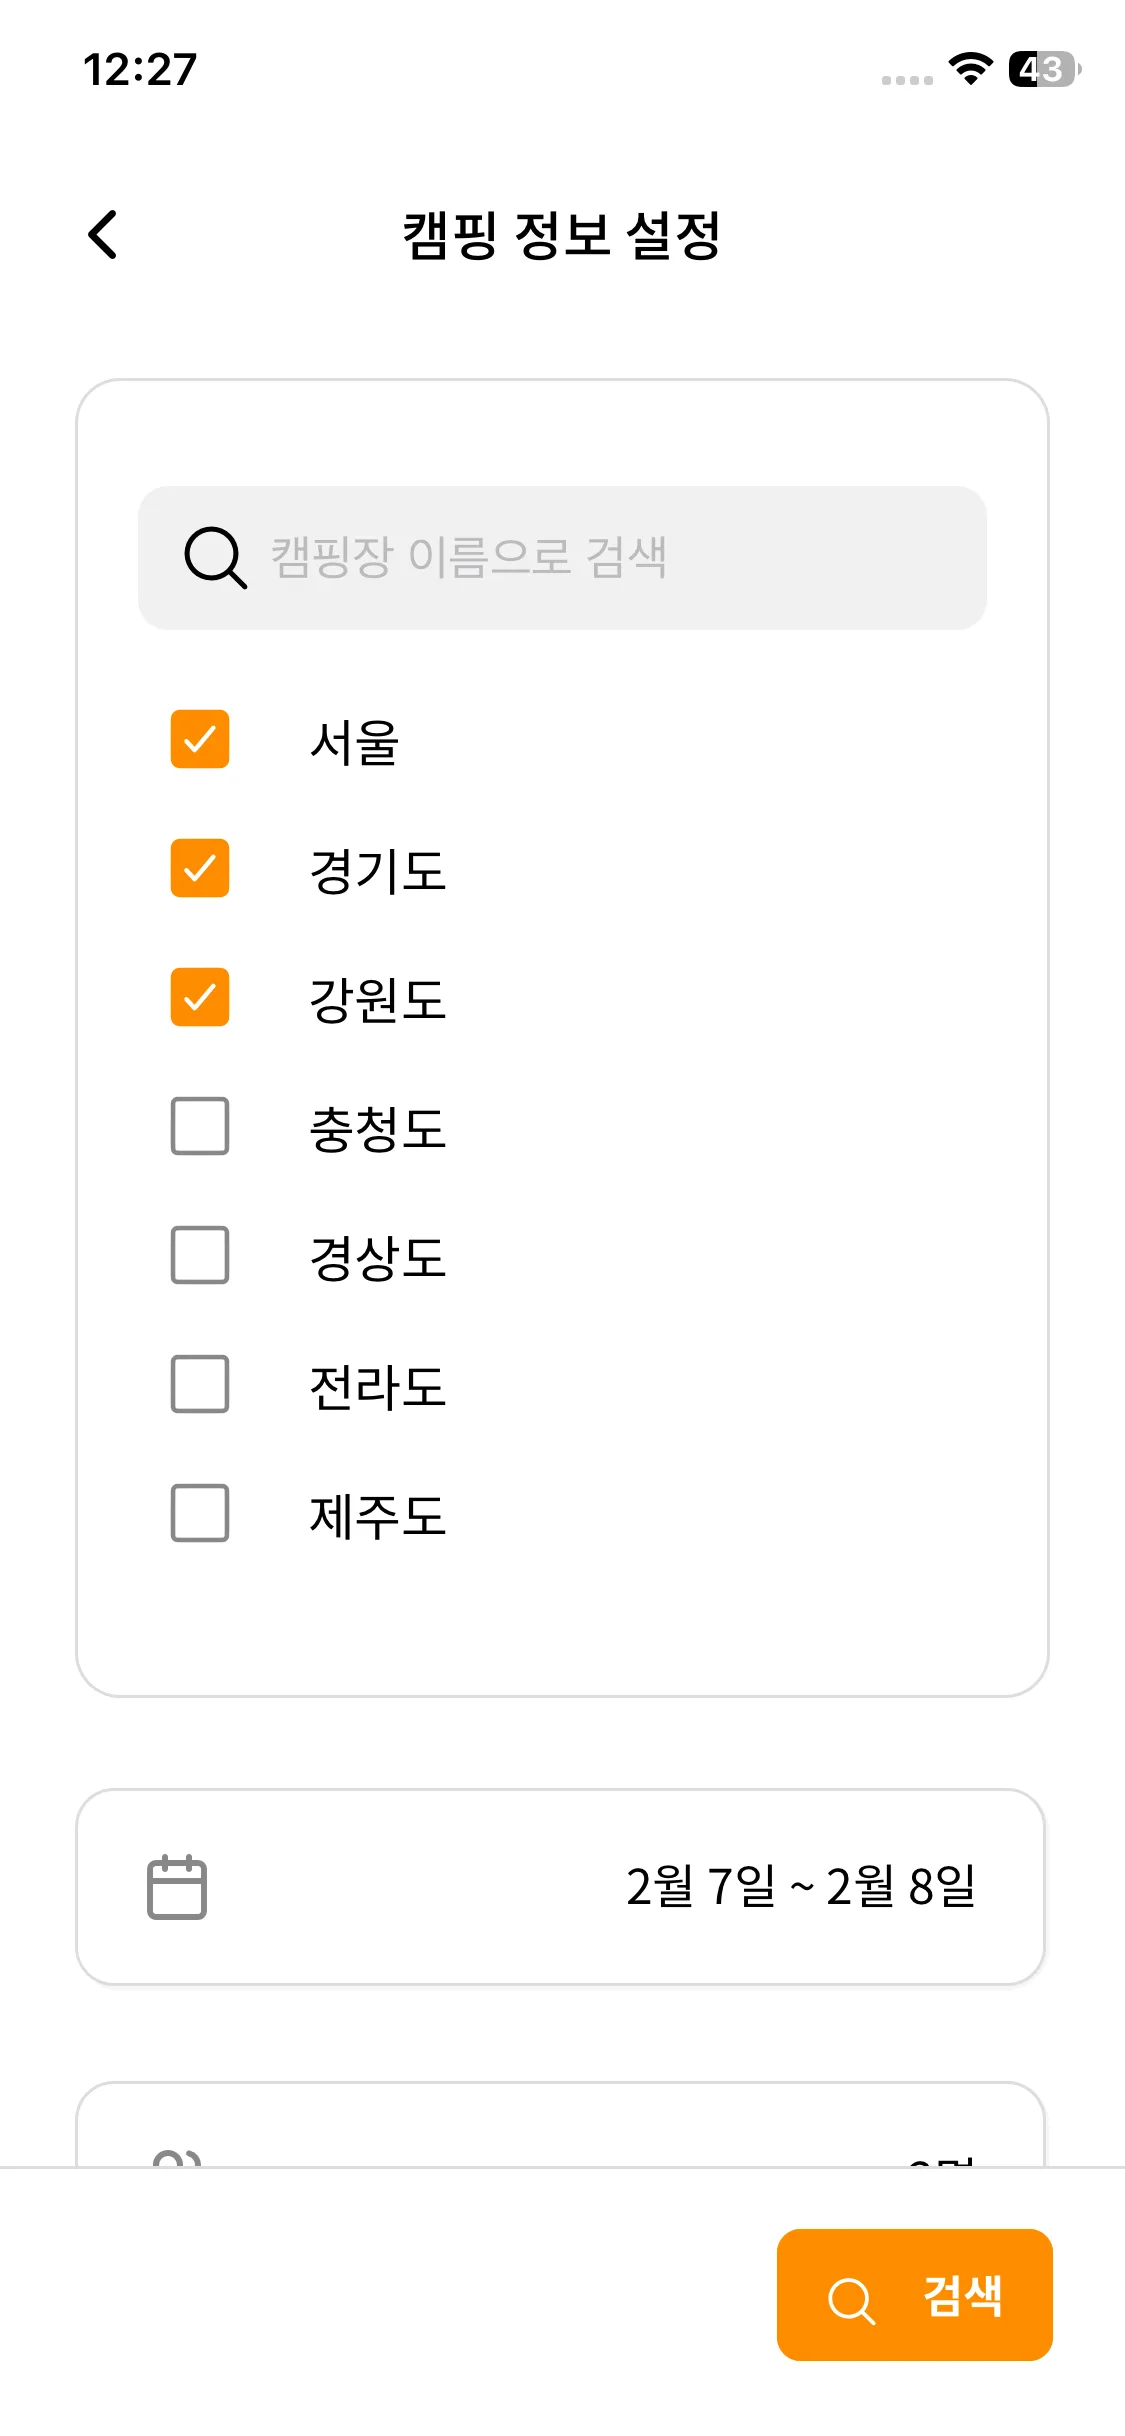Viewport: 1125px width, 2436px height.
Task: Tap the 제주도 region label
Action: pos(378,1515)
